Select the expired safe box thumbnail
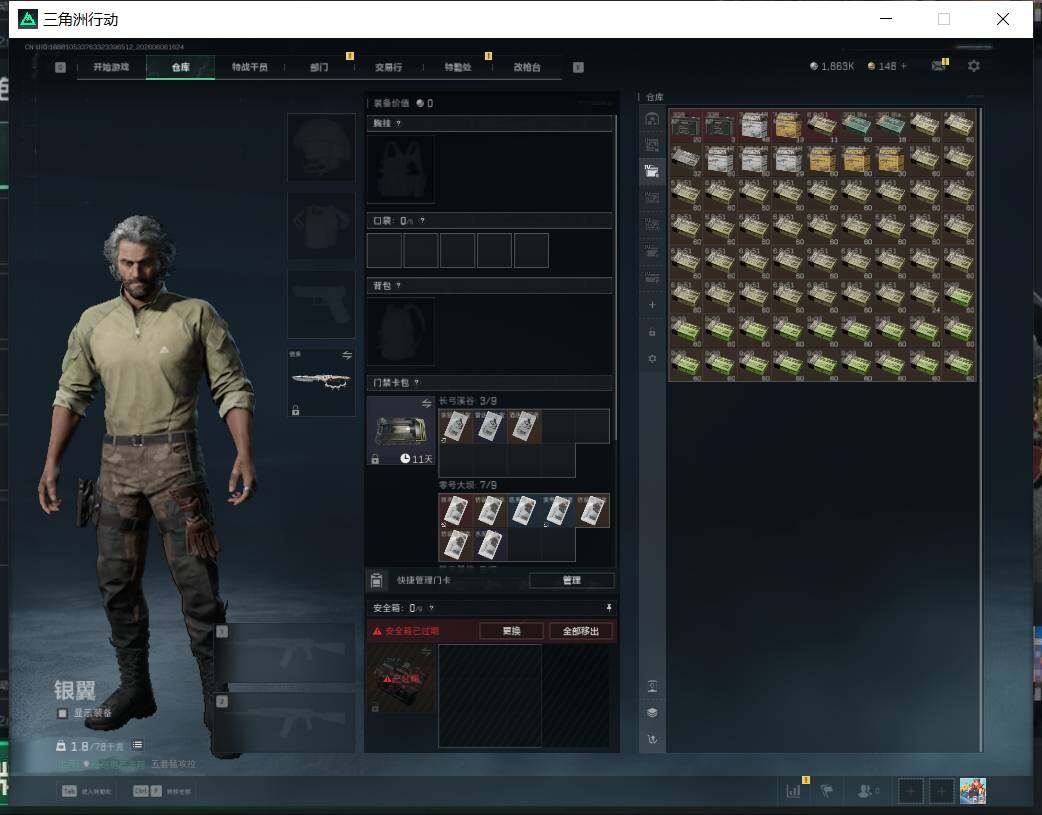 point(401,679)
